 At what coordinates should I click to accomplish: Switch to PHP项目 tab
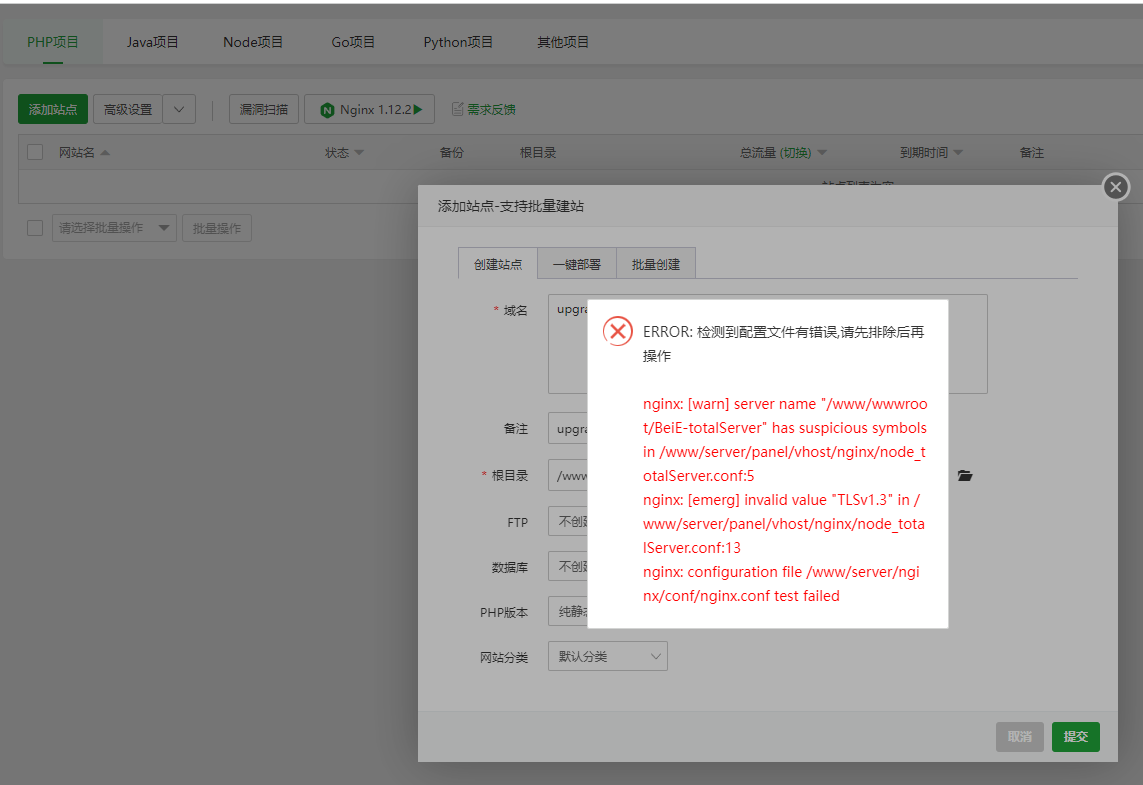pos(52,42)
